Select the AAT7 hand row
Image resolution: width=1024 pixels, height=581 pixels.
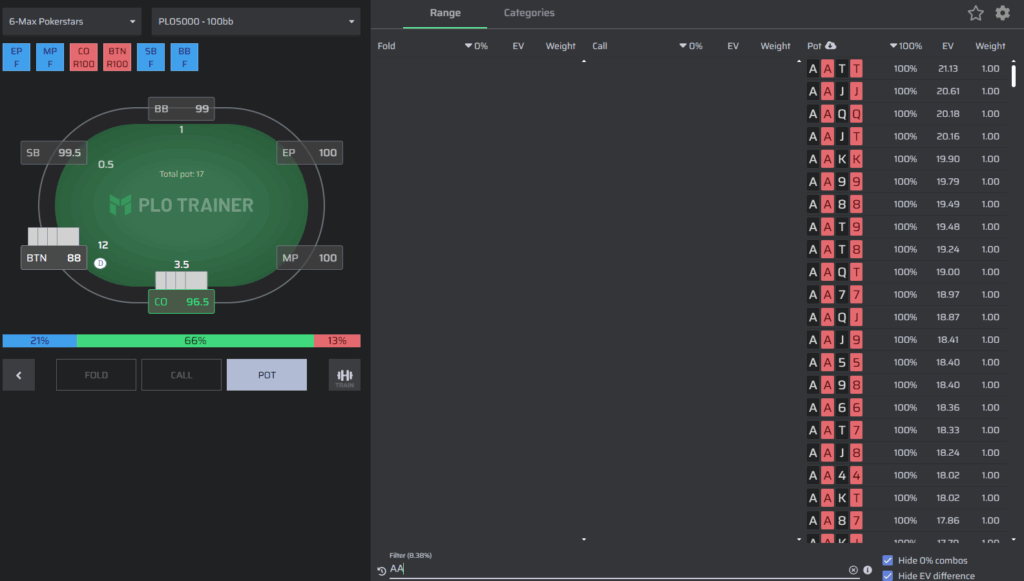pos(906,430)
